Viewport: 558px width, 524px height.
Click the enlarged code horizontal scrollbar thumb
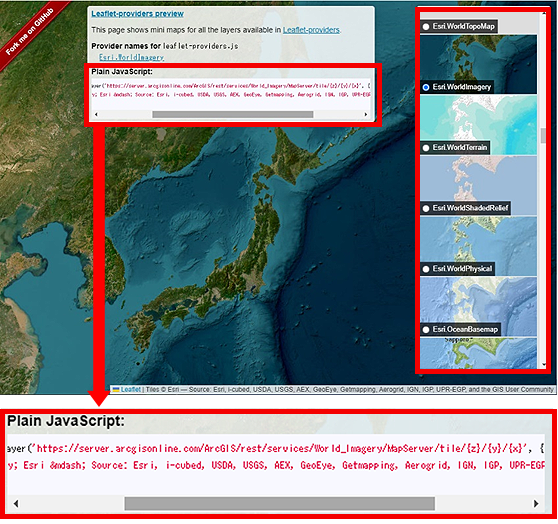coord(279,504)
